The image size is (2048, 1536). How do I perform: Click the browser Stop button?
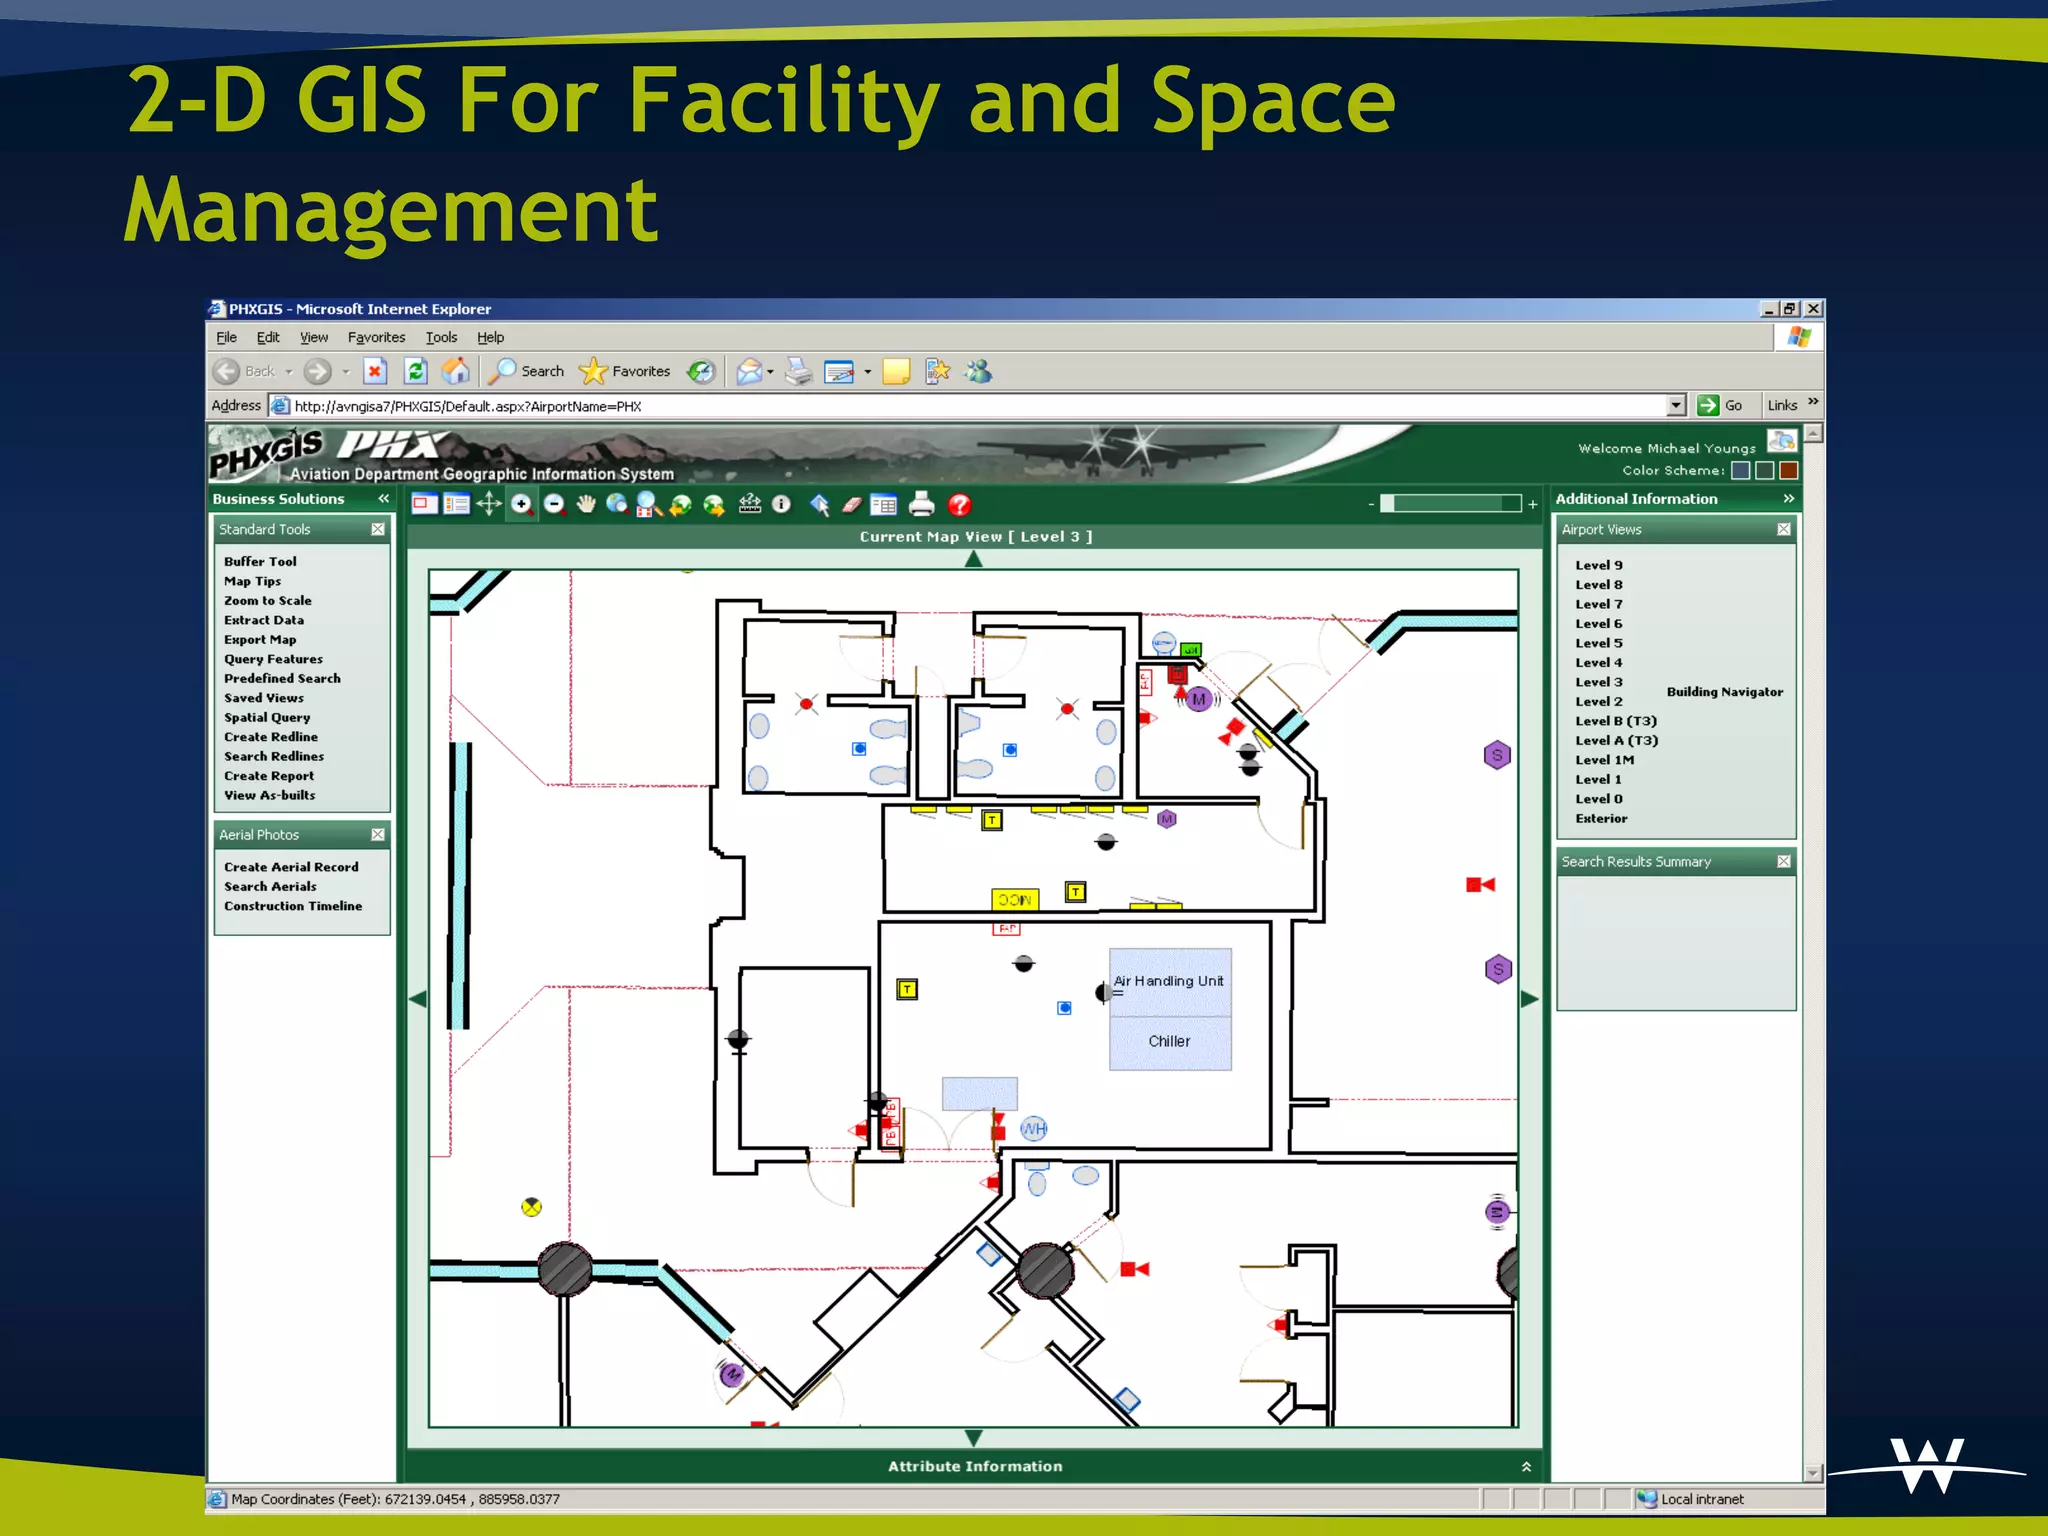coord(375,371)
